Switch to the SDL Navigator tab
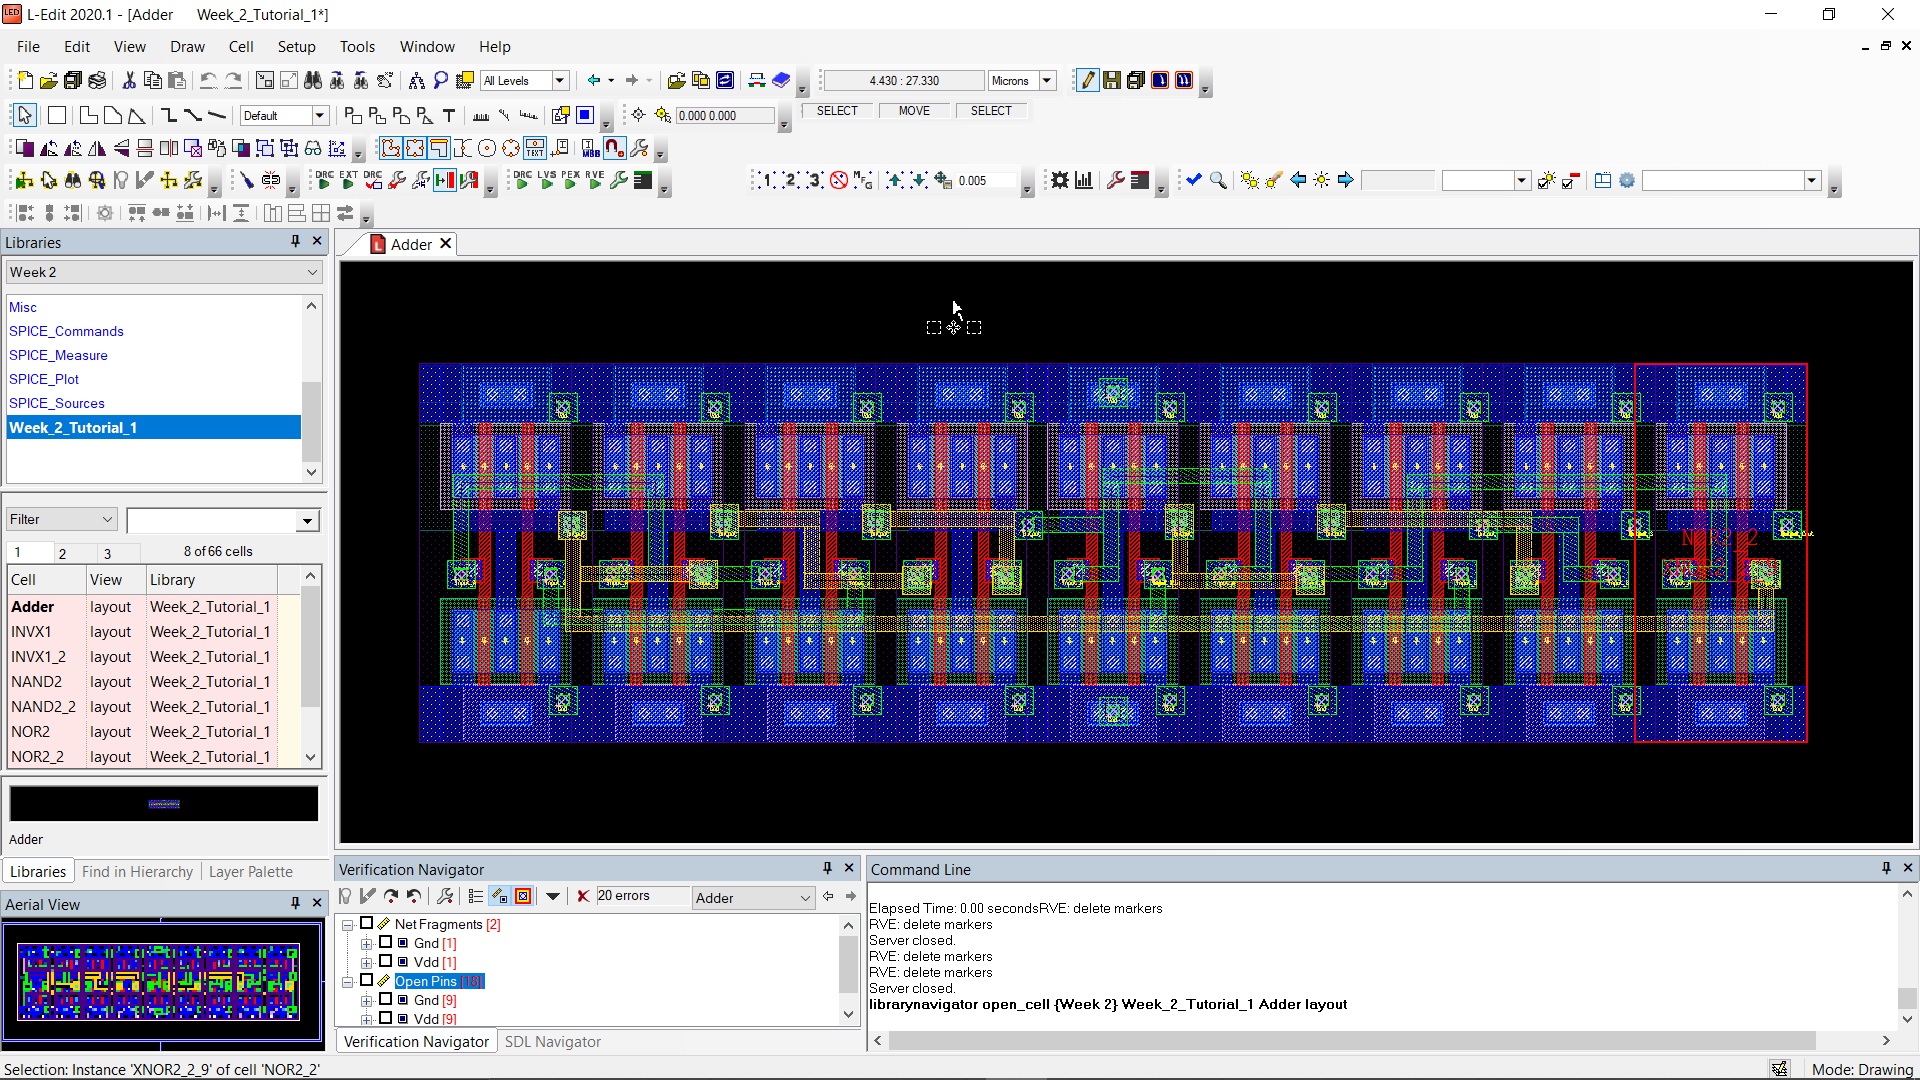 coord(552,1041)
